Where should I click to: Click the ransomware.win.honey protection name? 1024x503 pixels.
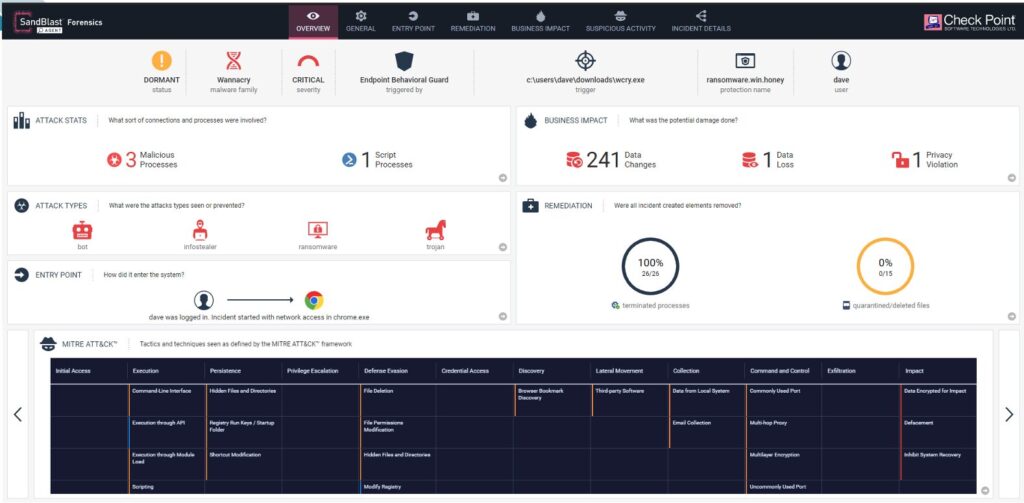(x=745, y=80)
